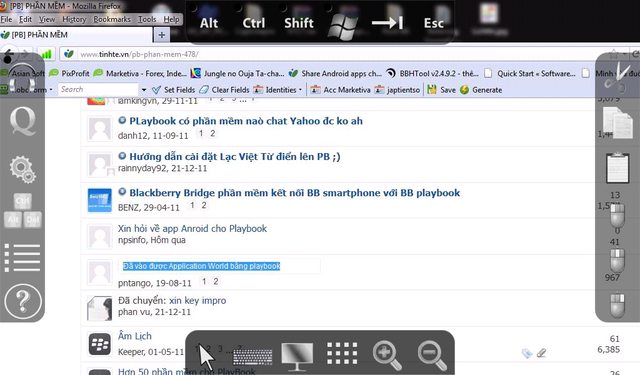The image size is (640, 375).
Task: Zoom in with the plus magnifier
Action: 387,355
